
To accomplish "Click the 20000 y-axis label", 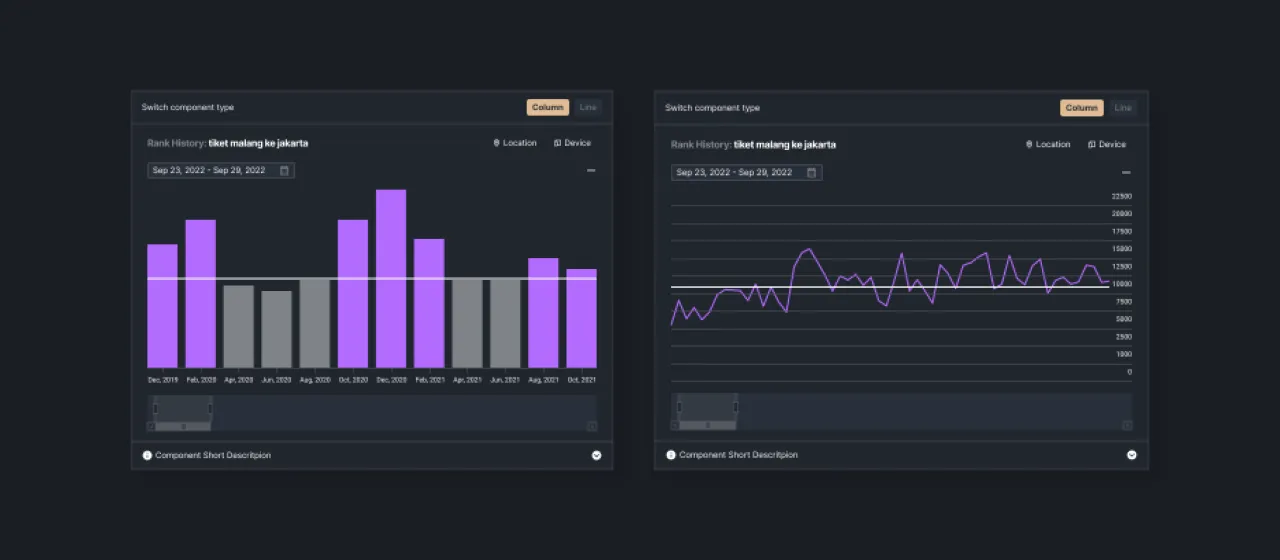I will (x=1122, y=214).
